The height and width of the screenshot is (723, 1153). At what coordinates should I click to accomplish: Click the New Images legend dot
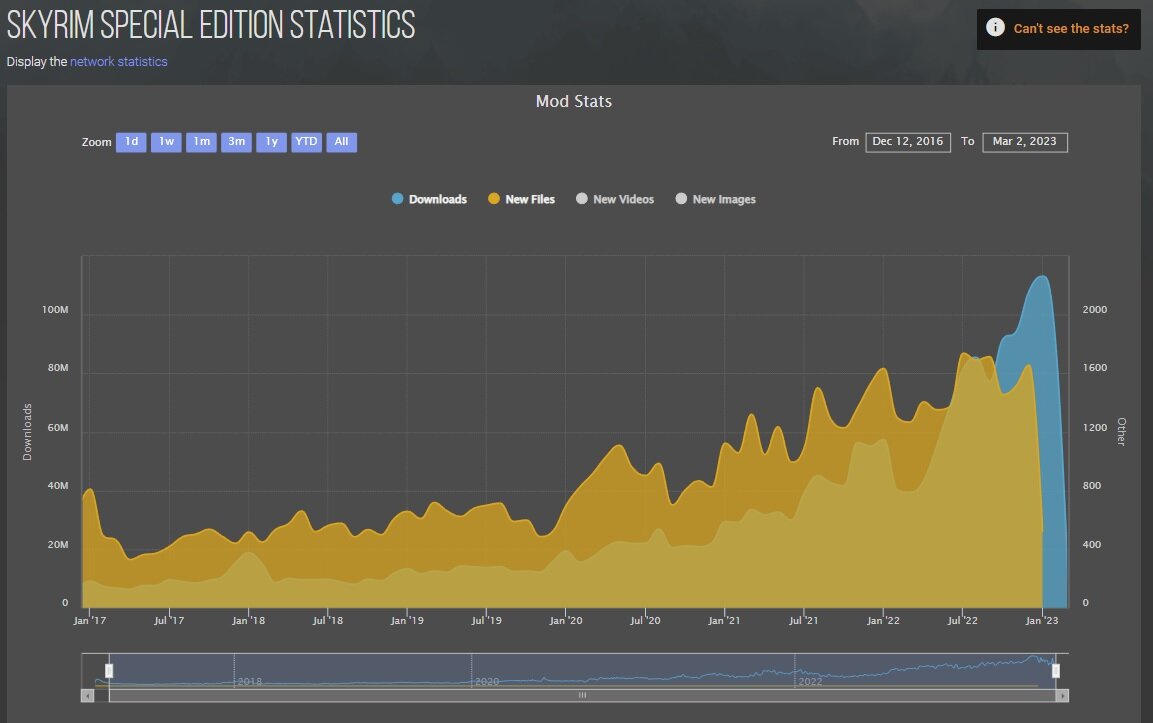pyautogui.click(x=679, y=199)
